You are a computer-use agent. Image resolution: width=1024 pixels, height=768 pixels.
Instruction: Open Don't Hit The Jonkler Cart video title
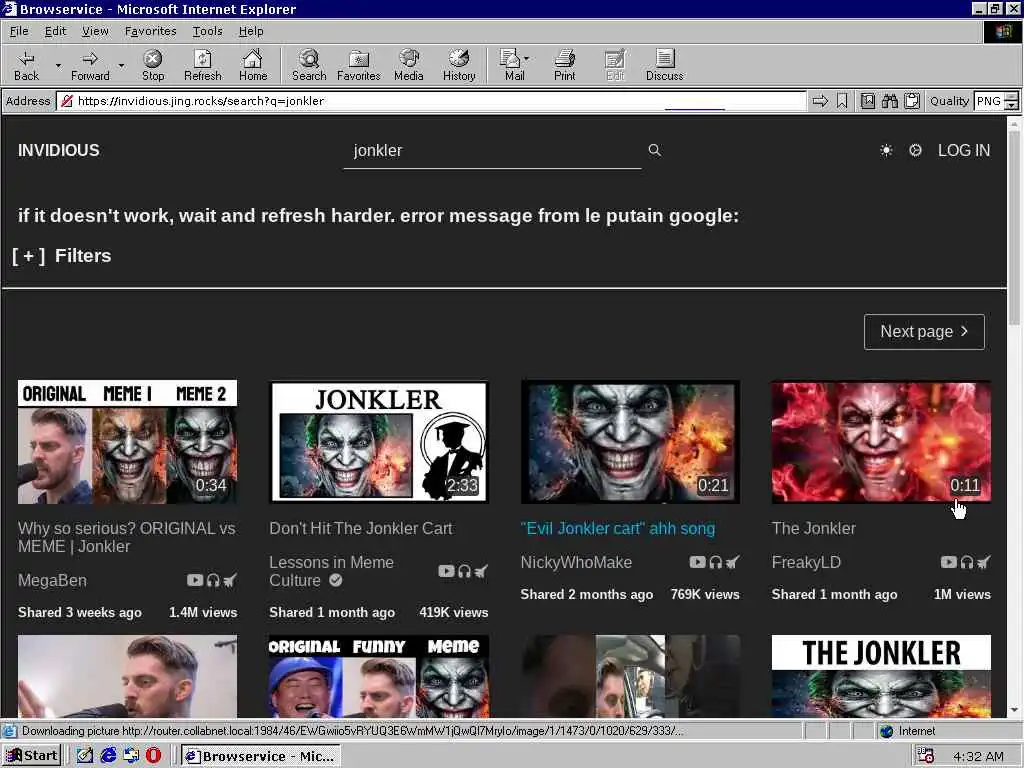360,528
